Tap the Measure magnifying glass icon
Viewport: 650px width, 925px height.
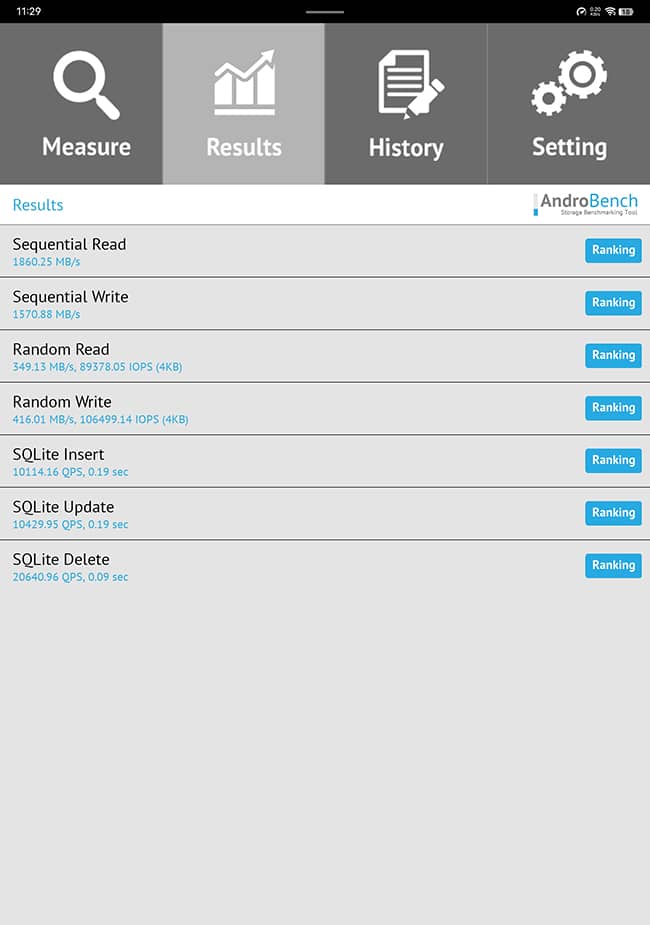pos(86,86)
